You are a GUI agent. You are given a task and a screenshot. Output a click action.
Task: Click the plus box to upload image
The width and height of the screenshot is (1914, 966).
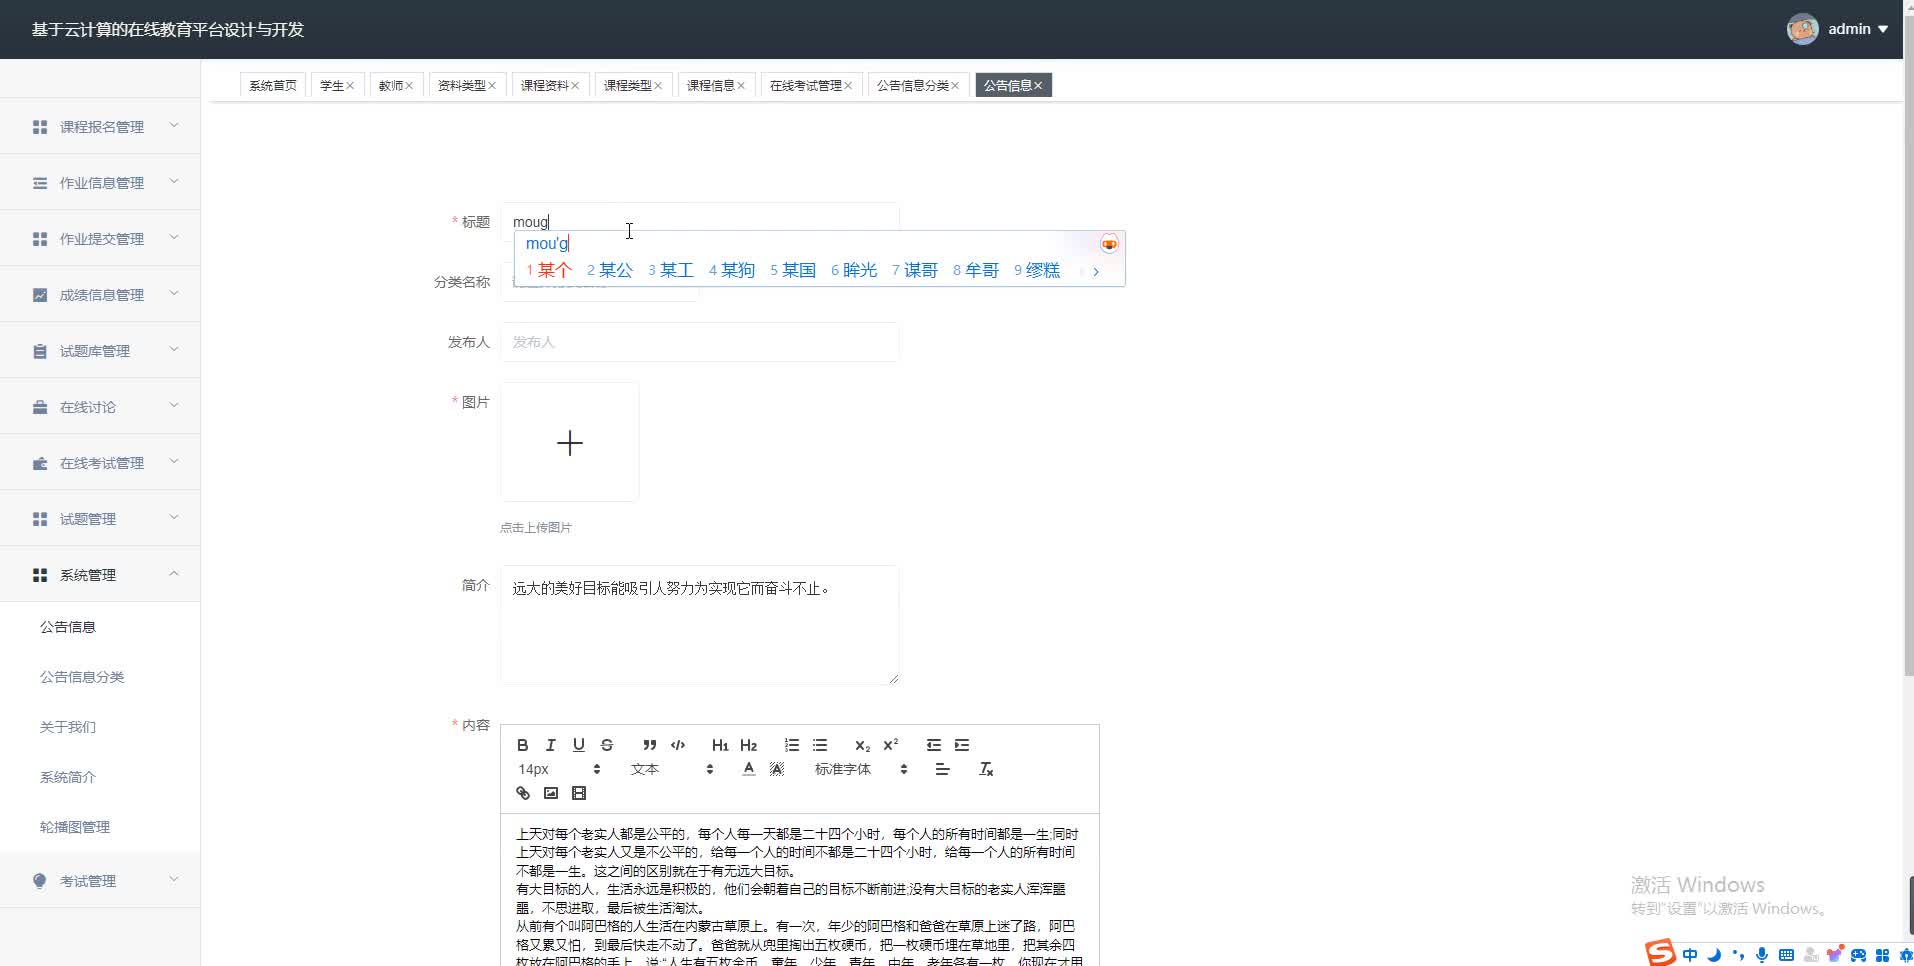point(569,442)
